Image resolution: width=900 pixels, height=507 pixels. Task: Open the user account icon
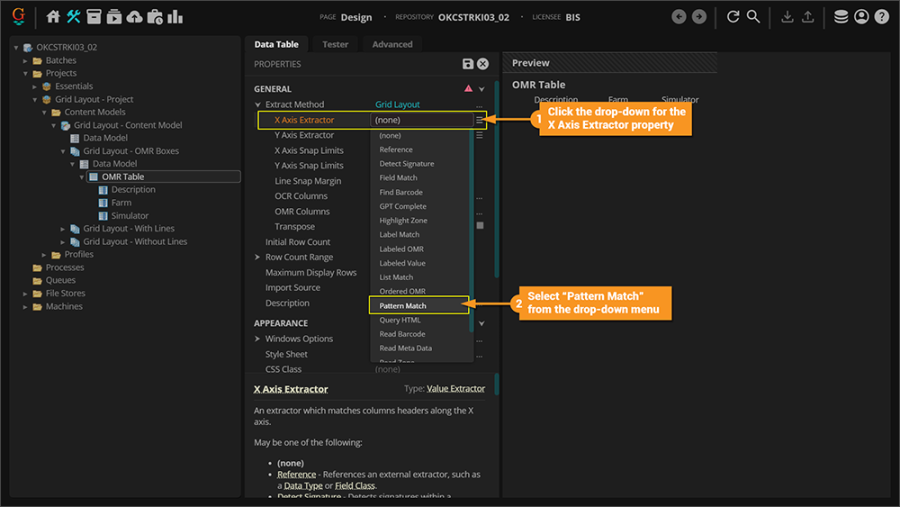point(862,17)
